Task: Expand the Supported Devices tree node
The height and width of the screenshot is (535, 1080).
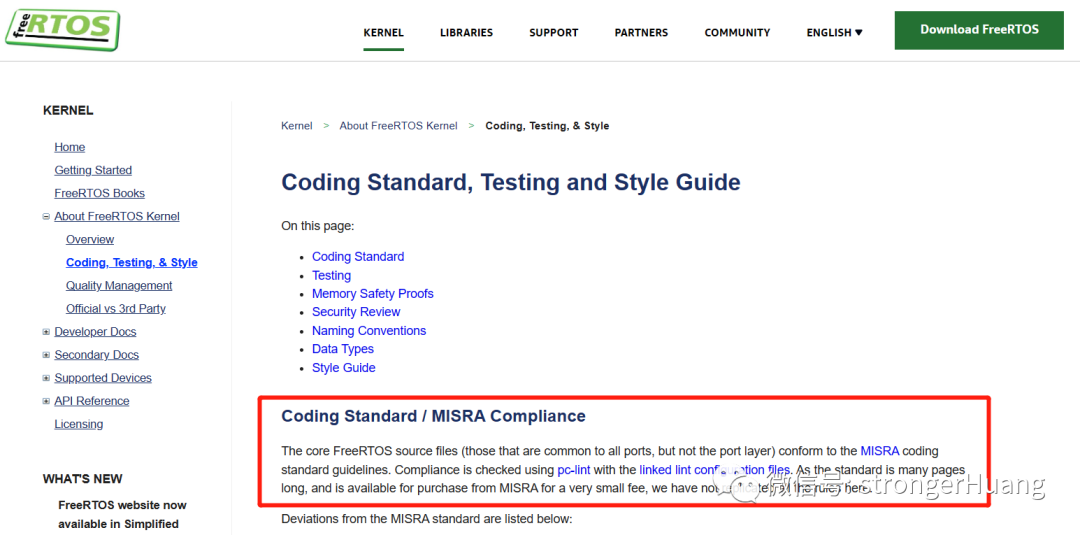Action: coord(46,378)
